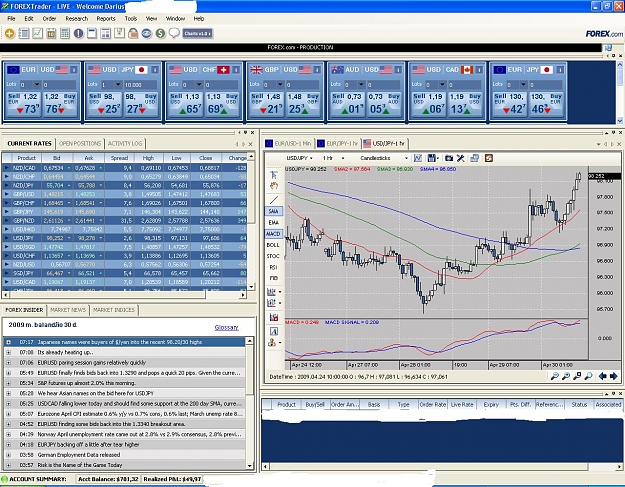Click the USD/JPY Buy 98, button
625x487 pixels.
(140, 104)
